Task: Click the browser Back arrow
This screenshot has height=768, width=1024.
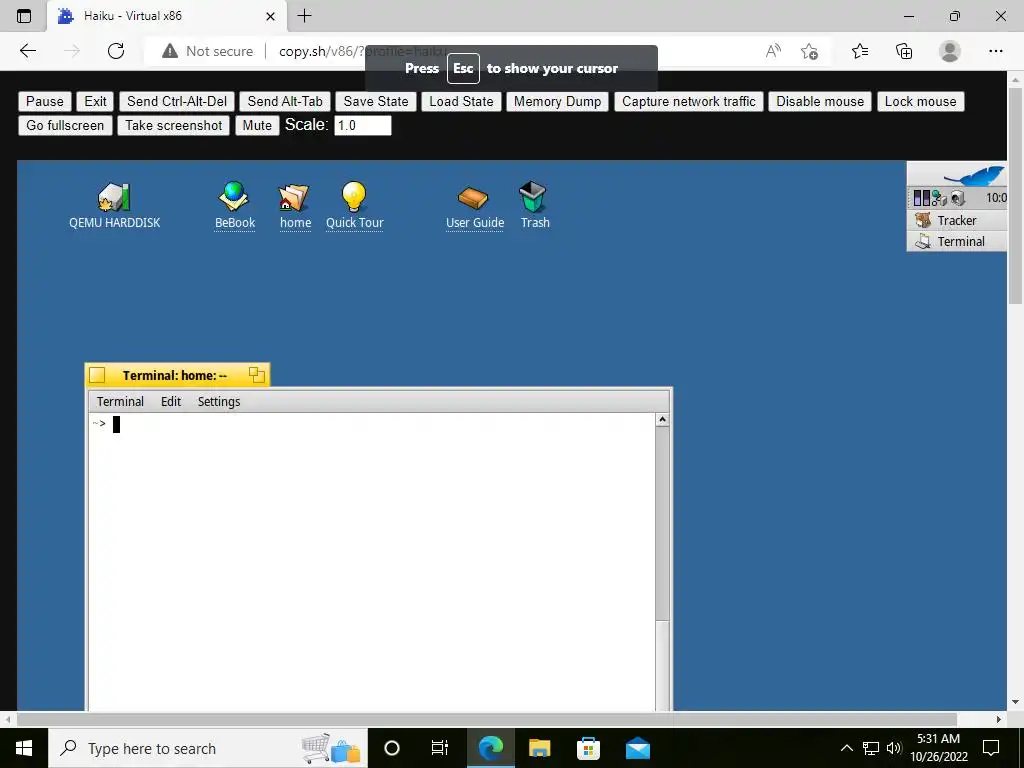Action: click(x=28, y=51)
